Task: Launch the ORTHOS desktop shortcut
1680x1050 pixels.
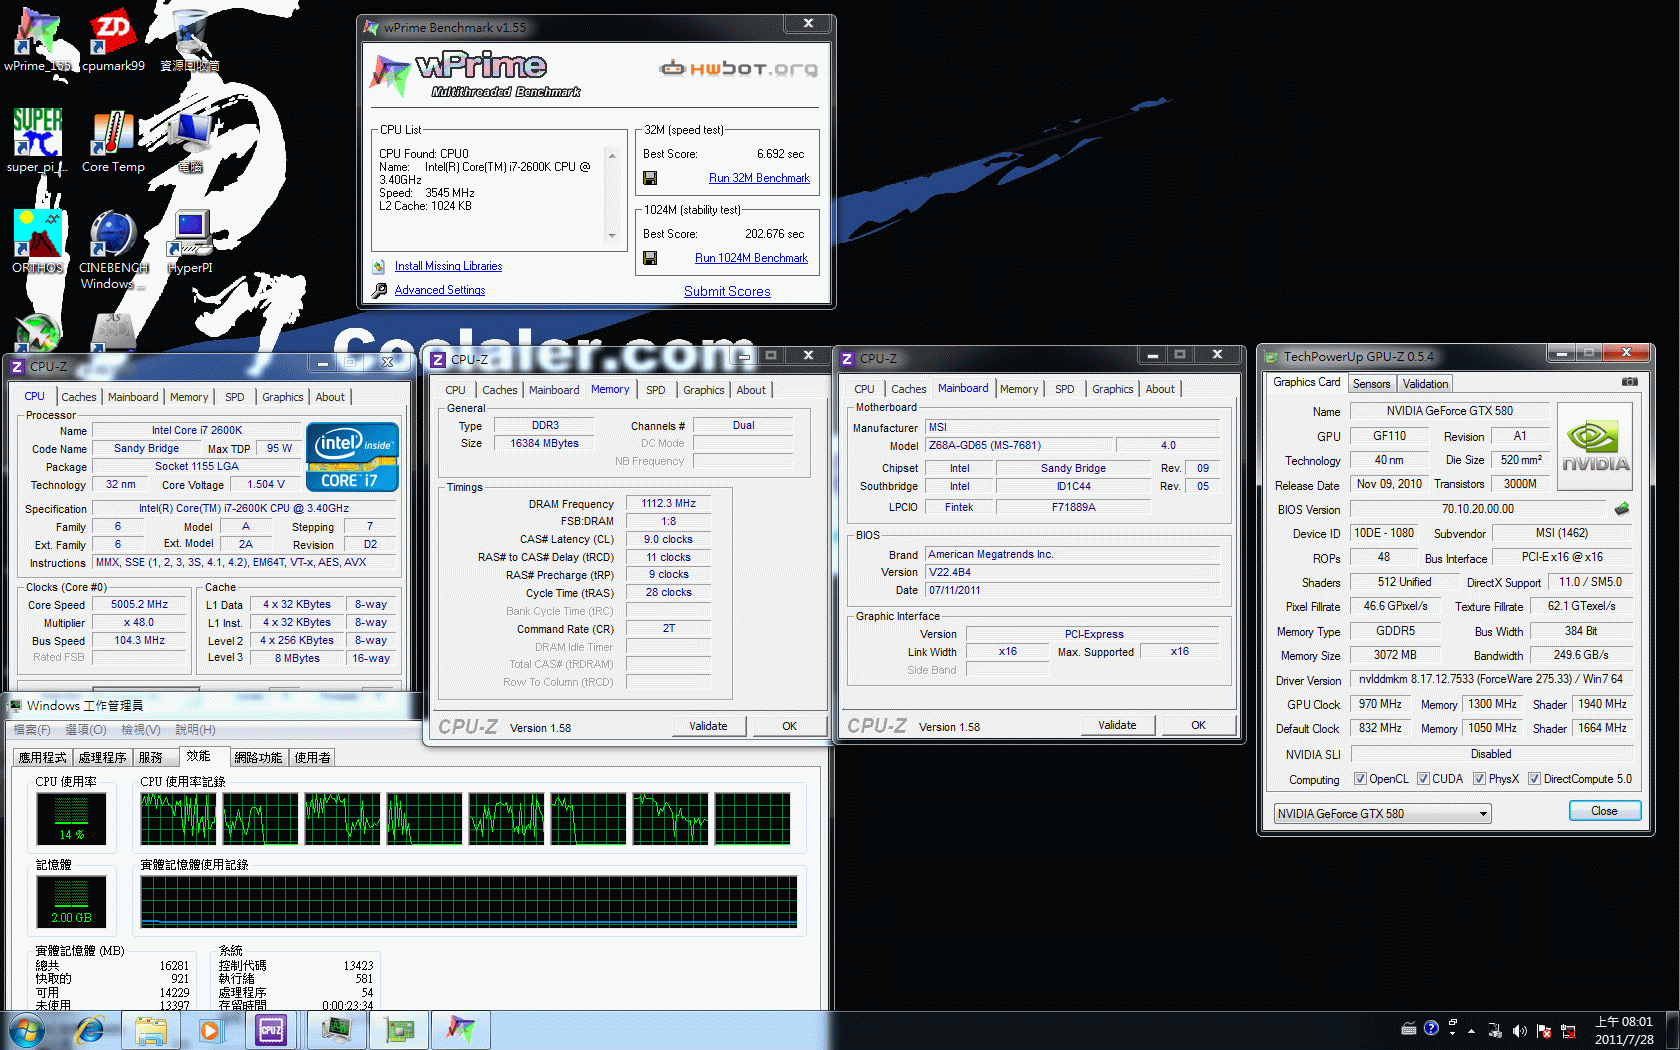Action: pyautogui.click(x=38, y=242)
